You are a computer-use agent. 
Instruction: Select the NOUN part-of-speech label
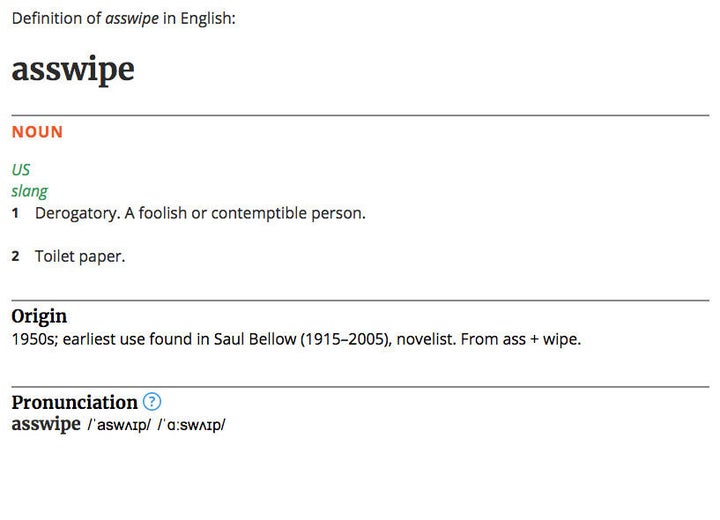(x=37, y=132)
